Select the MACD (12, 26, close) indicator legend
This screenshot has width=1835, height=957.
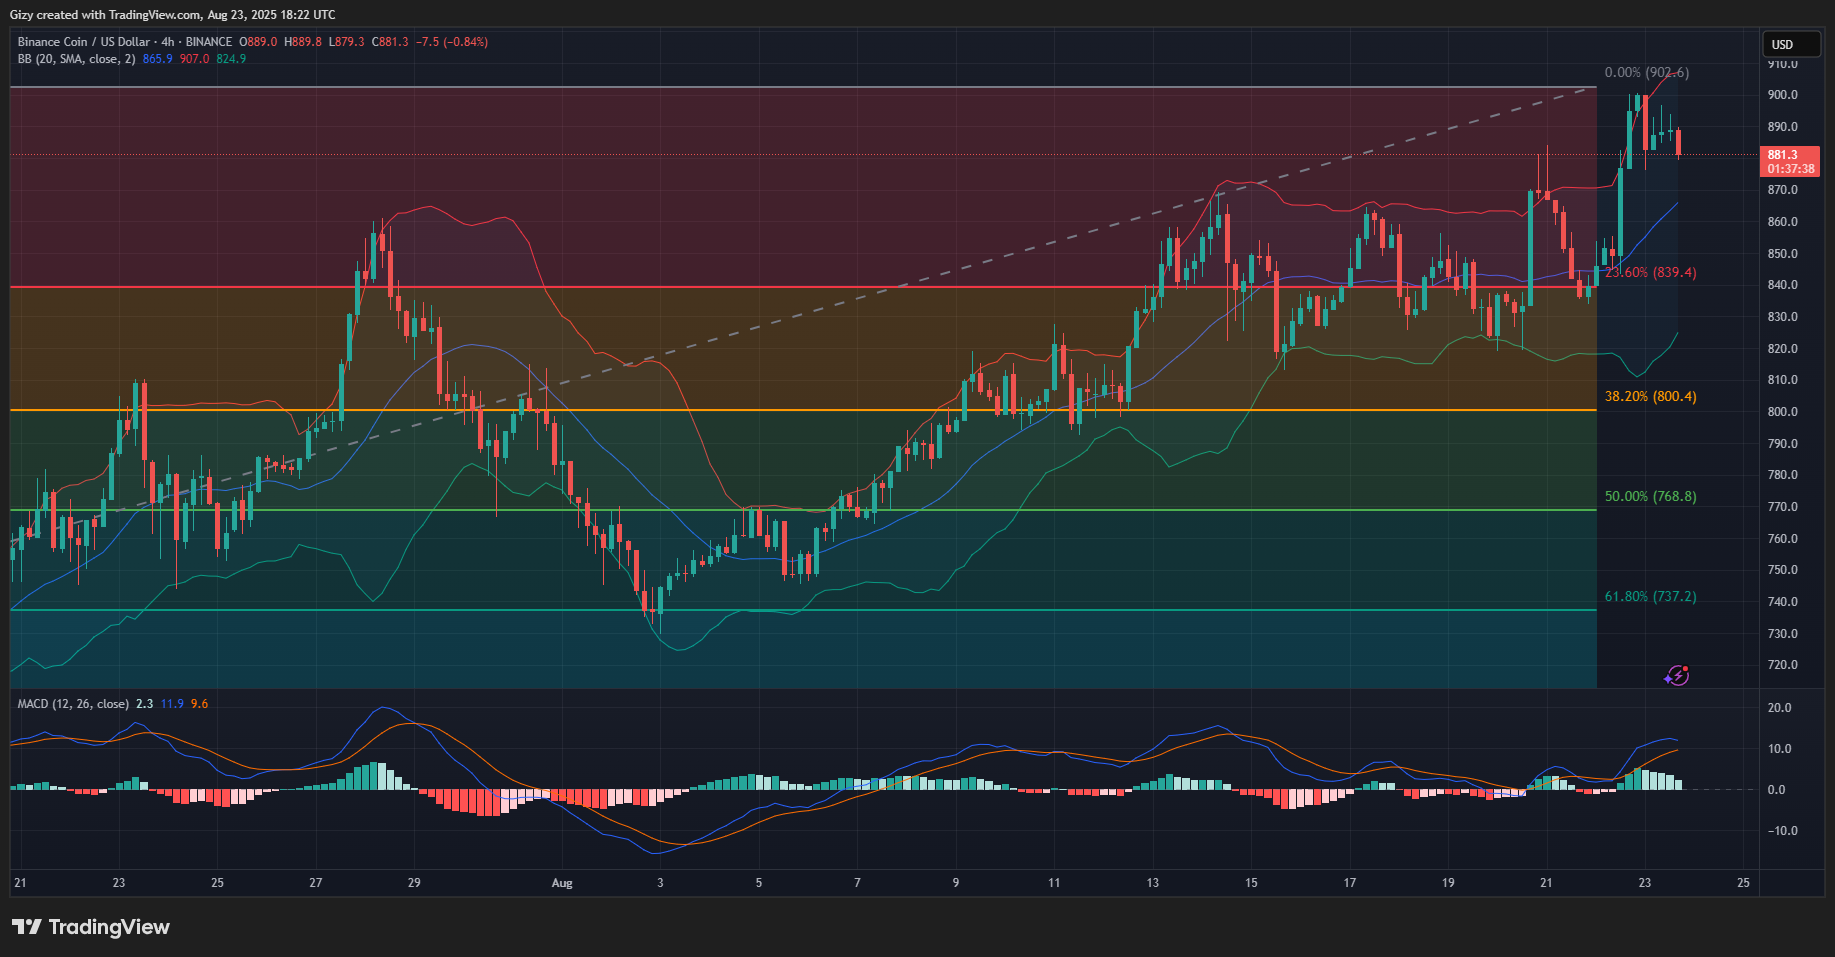73,704
